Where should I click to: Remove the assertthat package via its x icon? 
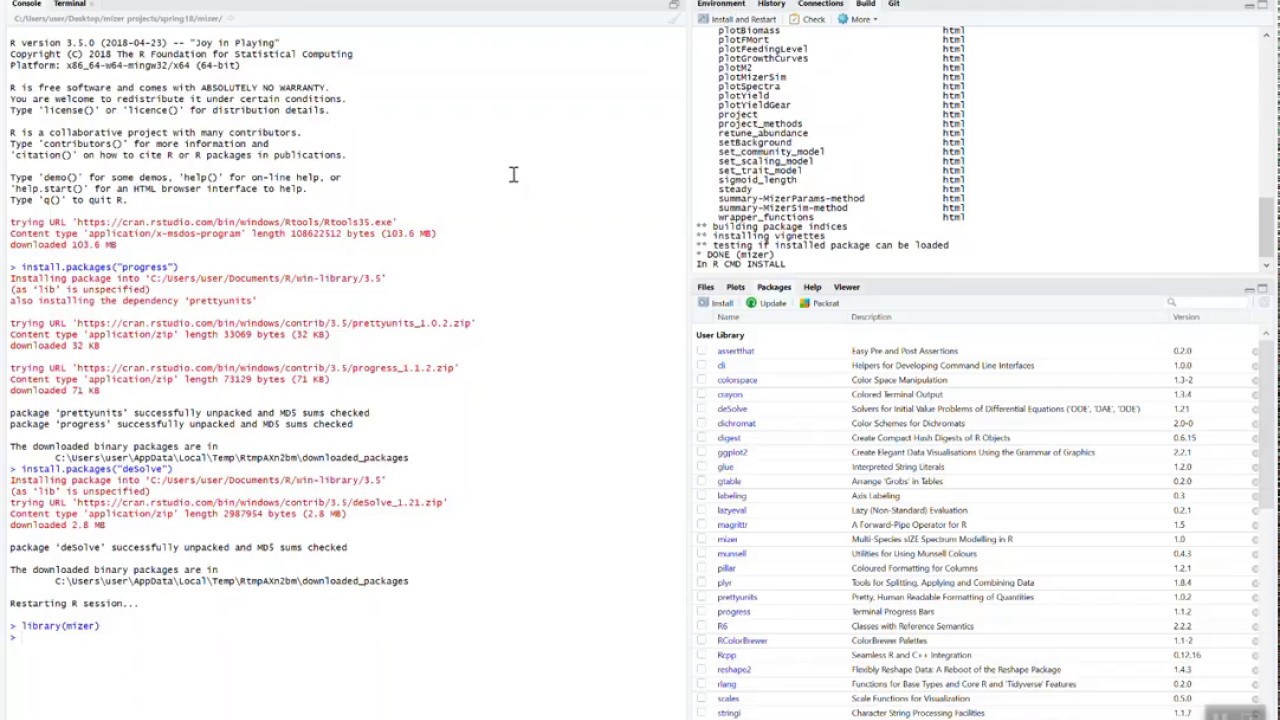click(x=1255, y=351)
